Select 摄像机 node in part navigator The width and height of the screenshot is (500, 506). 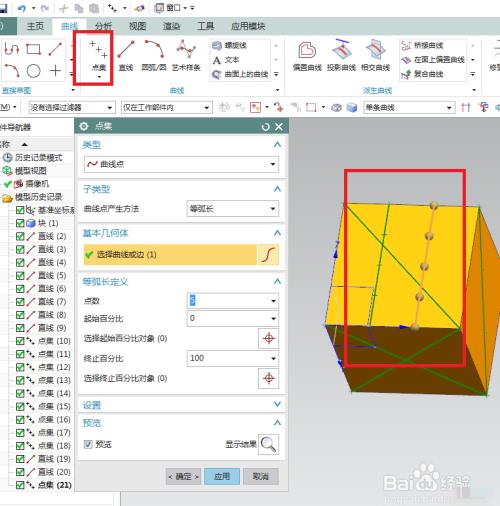[x=37, y=184]
